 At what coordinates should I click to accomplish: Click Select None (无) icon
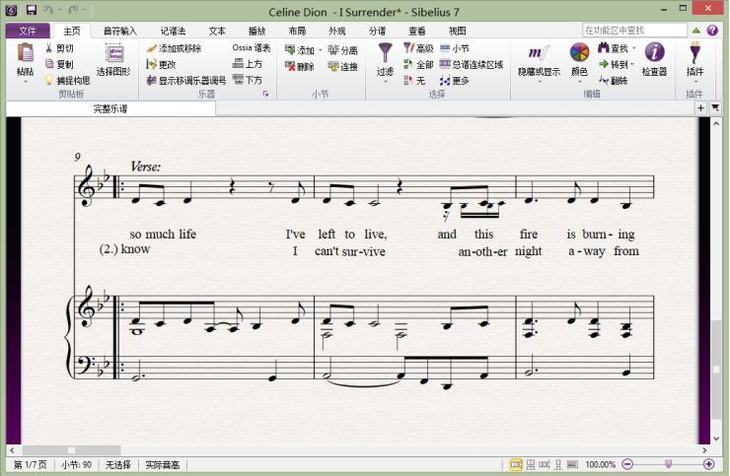pyautogui.click(x=408, y=80)
